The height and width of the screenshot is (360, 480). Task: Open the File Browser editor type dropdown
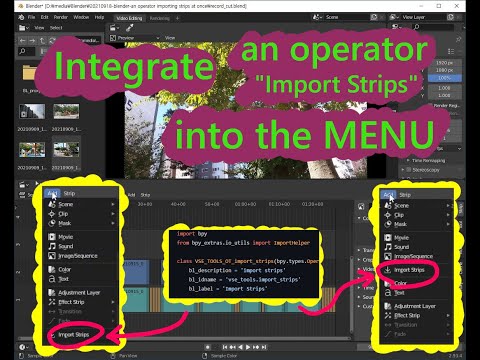click(x=24, y=28)
